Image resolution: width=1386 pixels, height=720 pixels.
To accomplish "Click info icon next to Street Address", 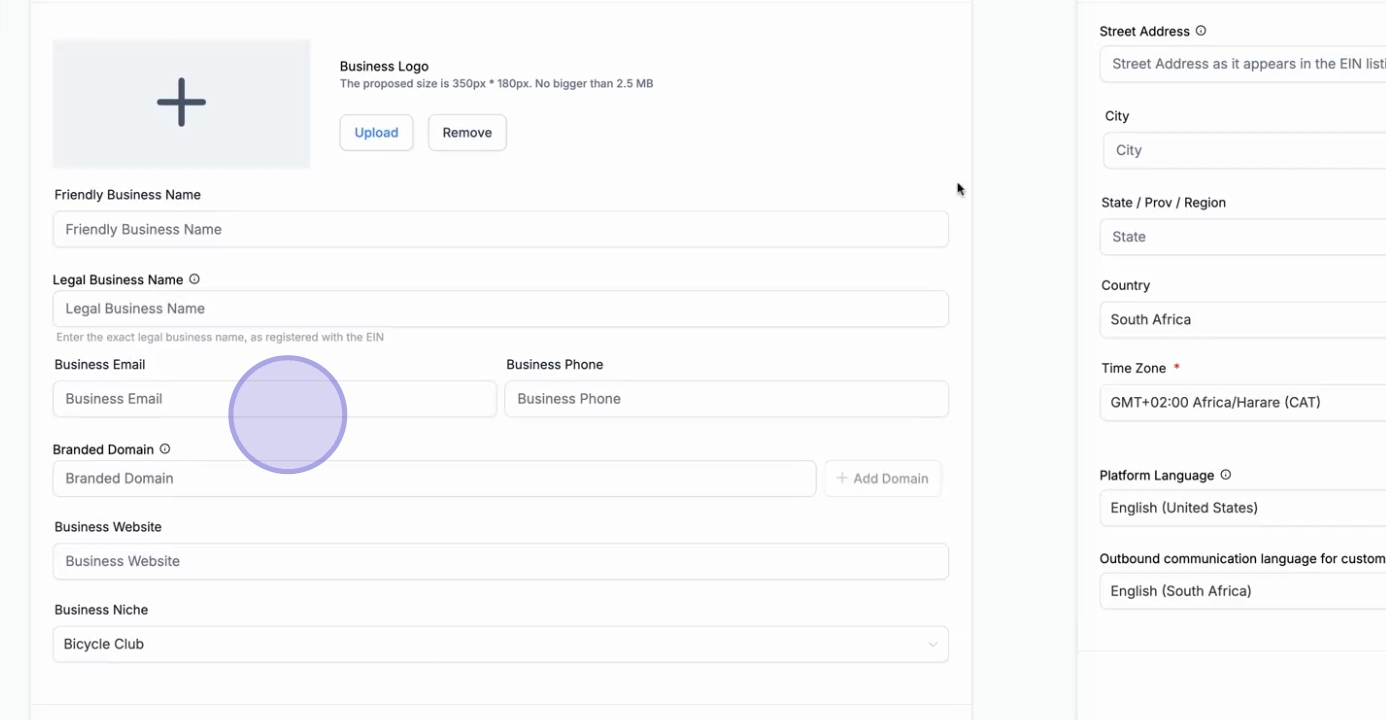I will (x=1201, y=31).
